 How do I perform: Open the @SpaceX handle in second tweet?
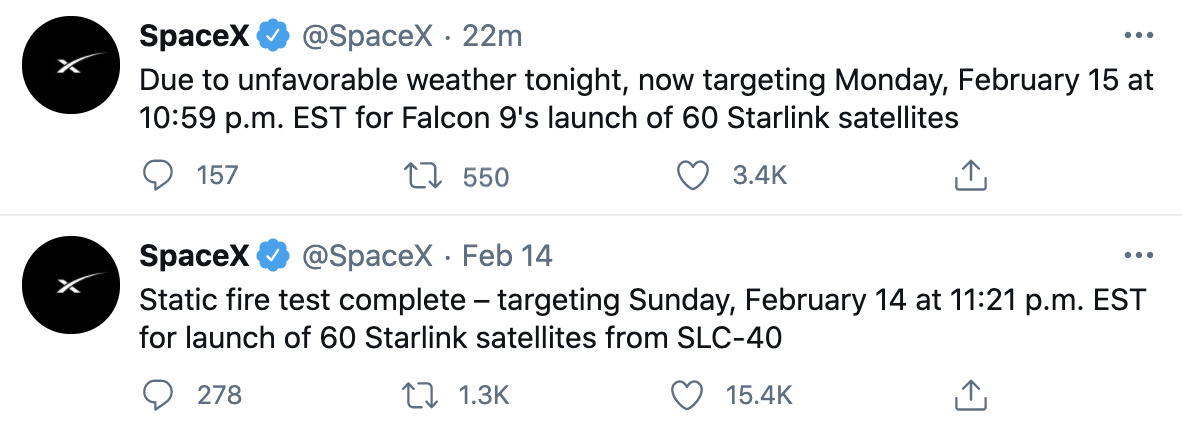367,256
